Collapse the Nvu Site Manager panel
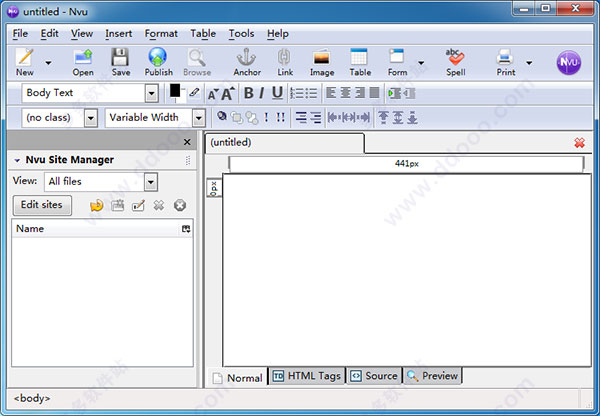 point(17,160)
